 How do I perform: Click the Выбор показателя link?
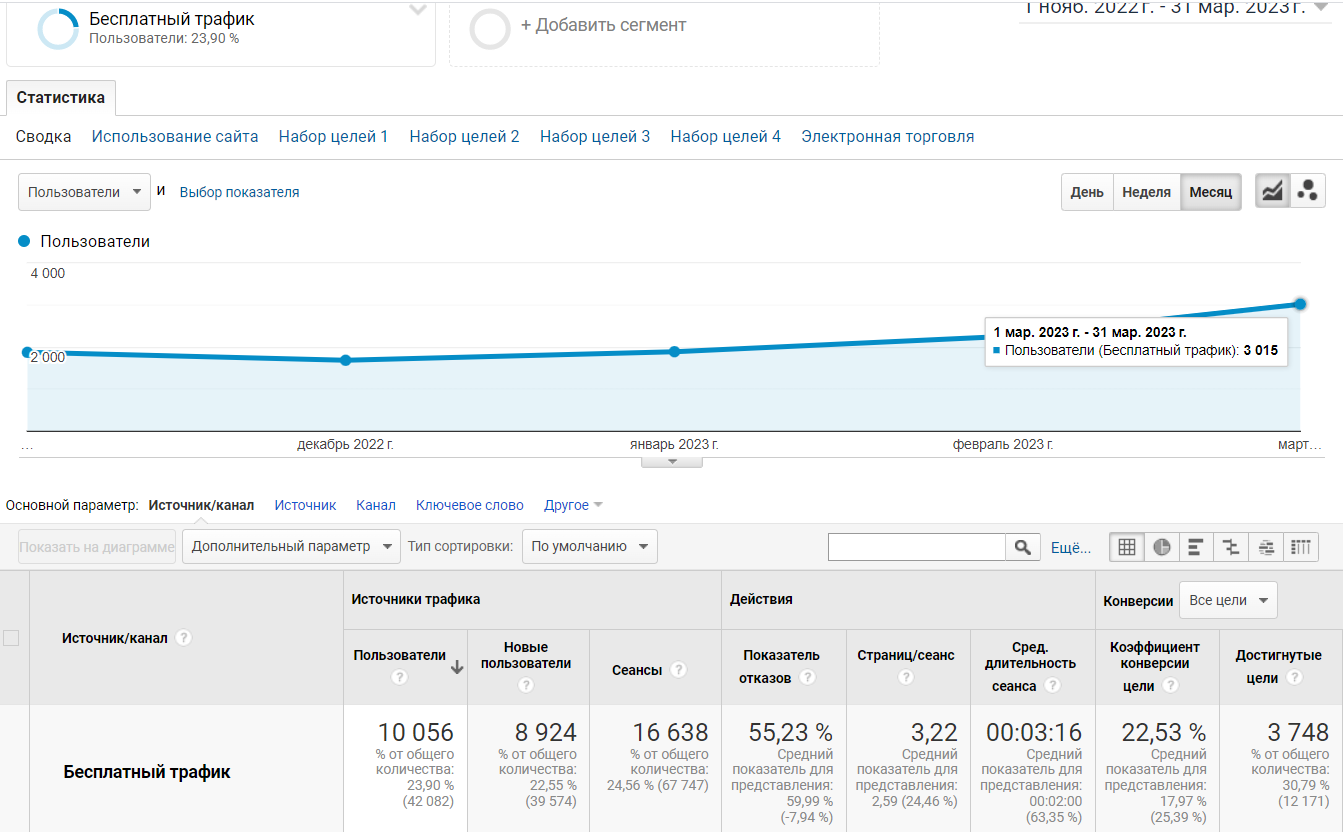click(239, 192)
